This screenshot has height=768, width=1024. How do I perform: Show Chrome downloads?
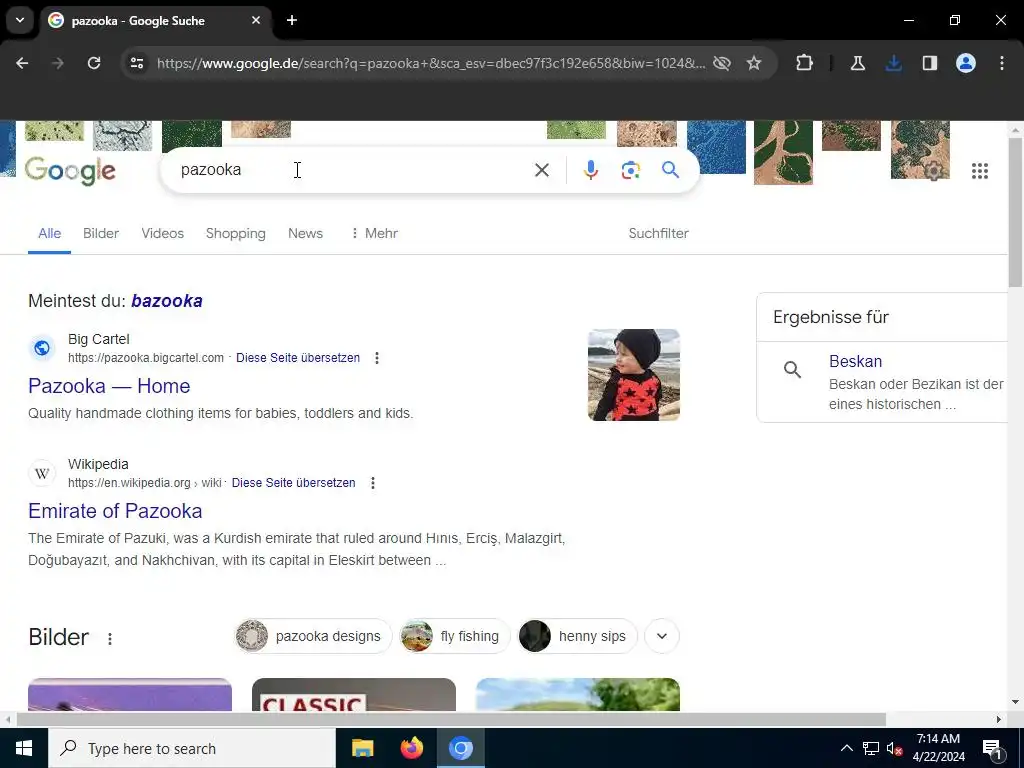pos(893,63)
